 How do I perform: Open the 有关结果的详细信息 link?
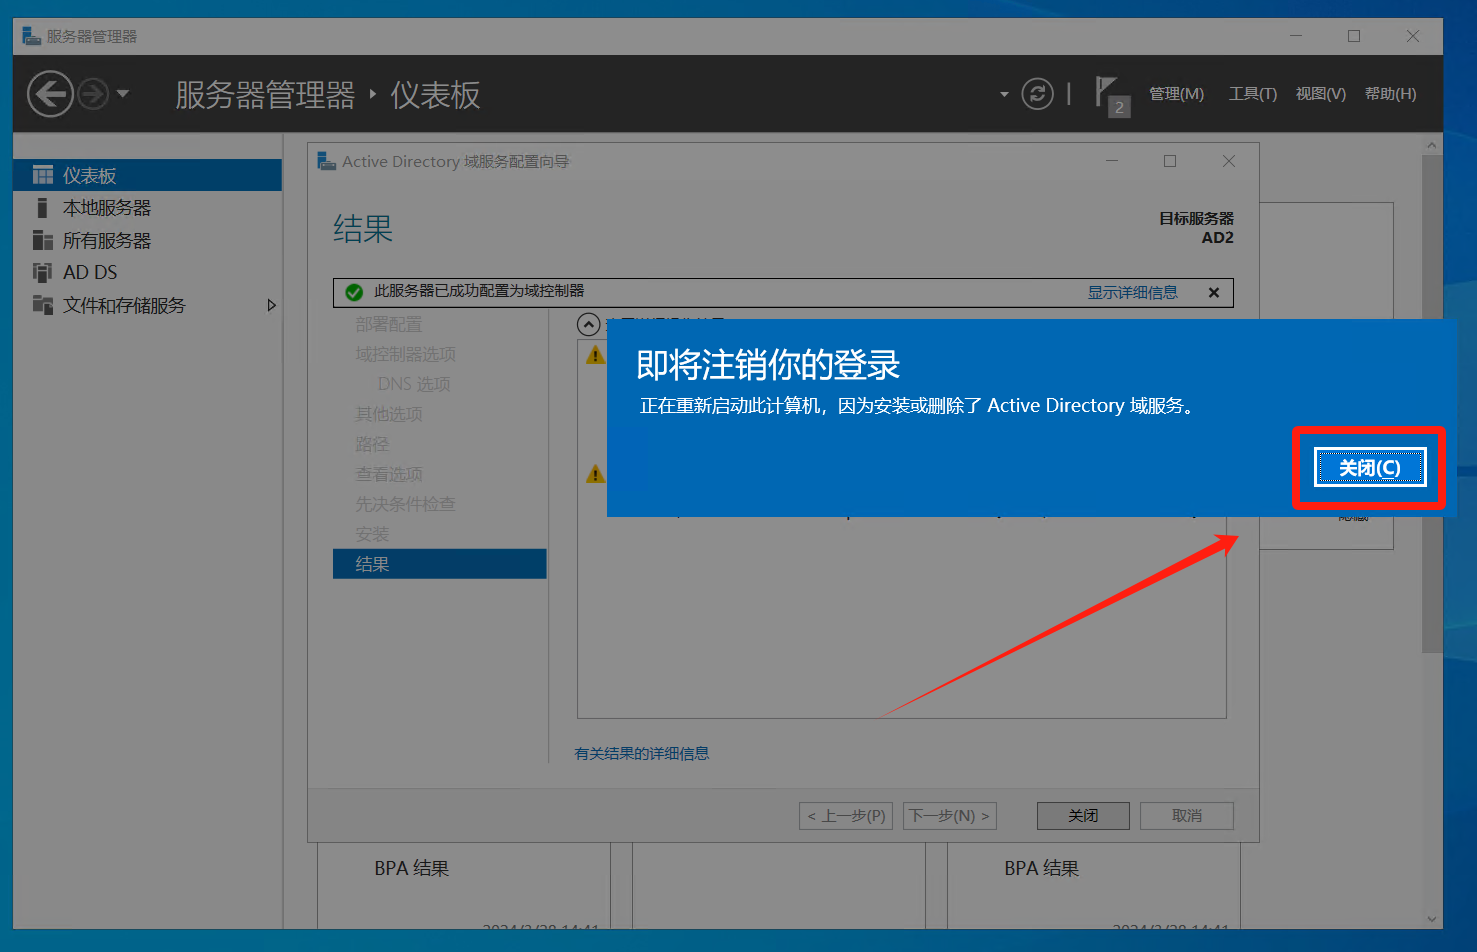coord(642,754)
